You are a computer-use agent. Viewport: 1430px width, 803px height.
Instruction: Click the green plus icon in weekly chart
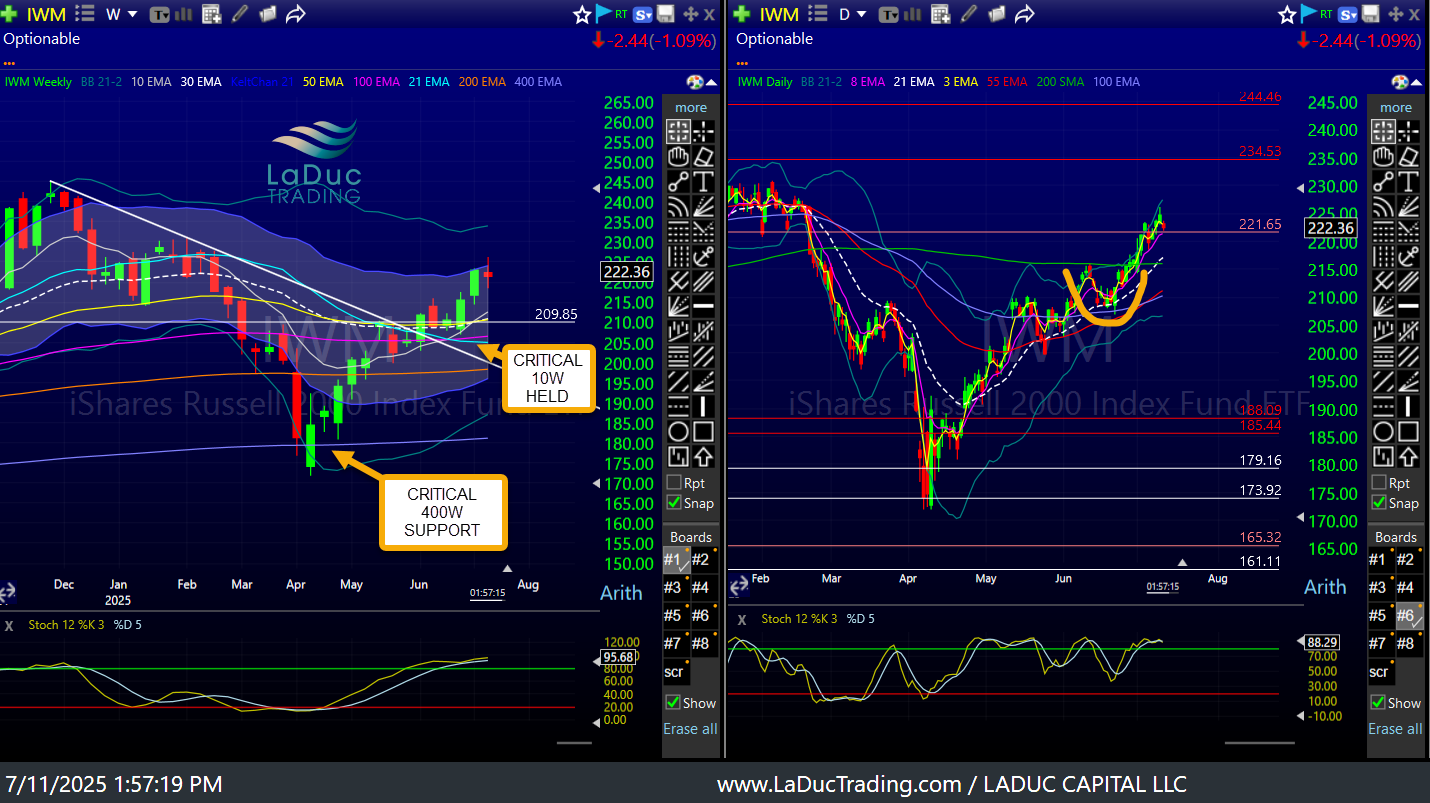[10, 14]
